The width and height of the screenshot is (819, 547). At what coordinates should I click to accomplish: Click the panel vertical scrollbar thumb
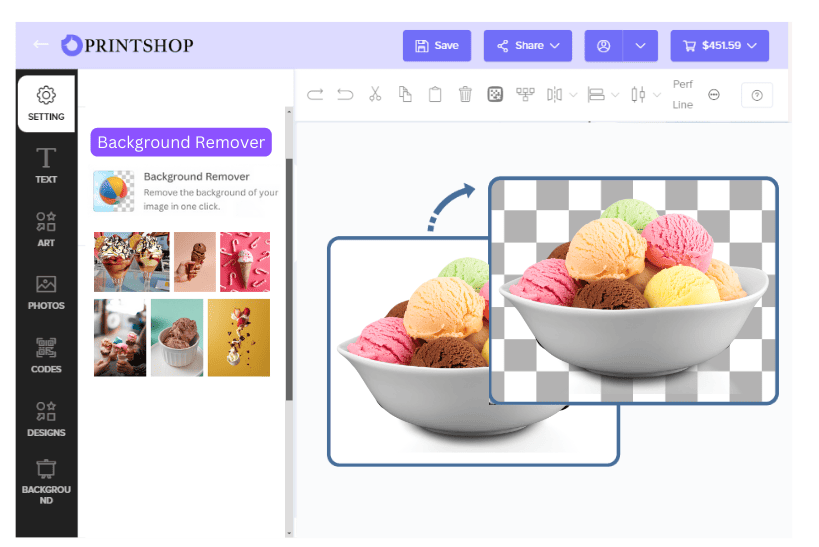click(x=289, y=280)
